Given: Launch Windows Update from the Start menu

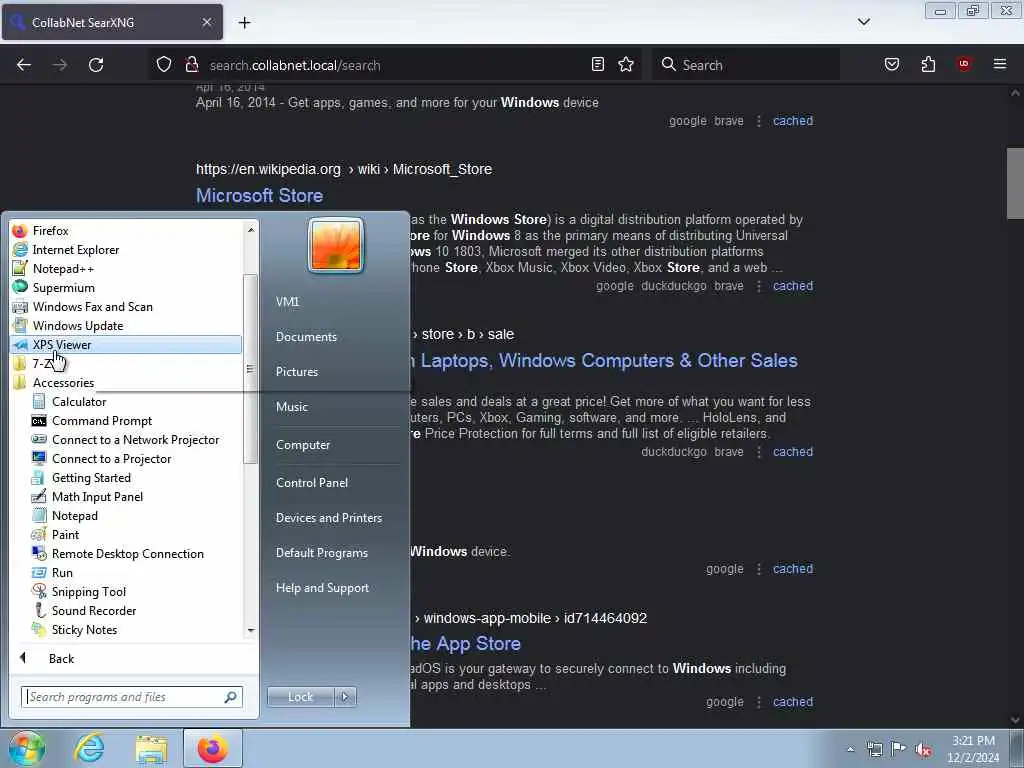Looking at the screenshot, I should [78, 325].
